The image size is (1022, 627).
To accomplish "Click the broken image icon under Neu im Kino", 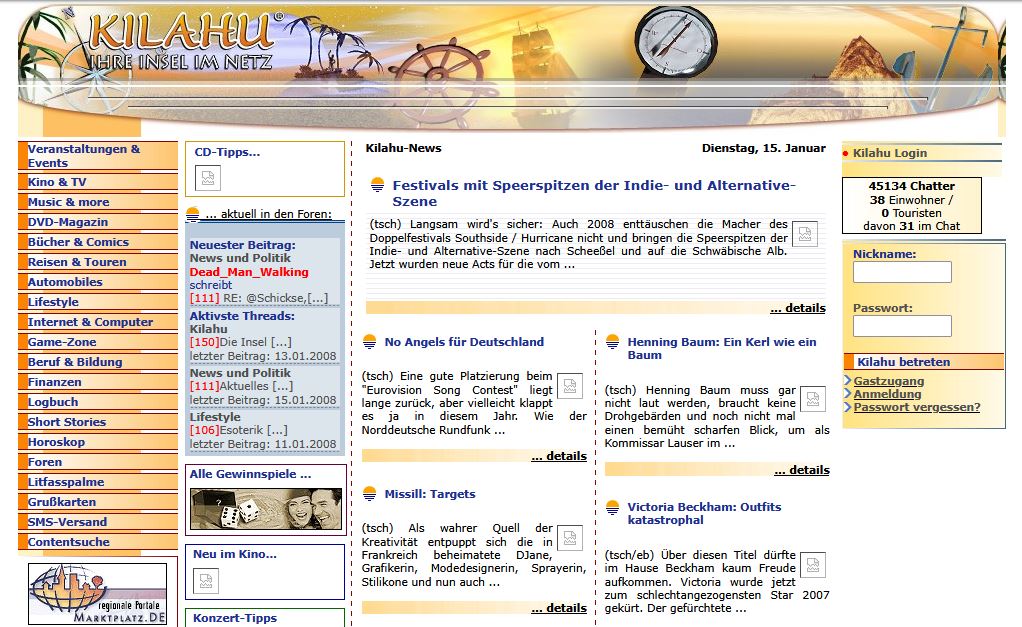I will click(206, 581).
